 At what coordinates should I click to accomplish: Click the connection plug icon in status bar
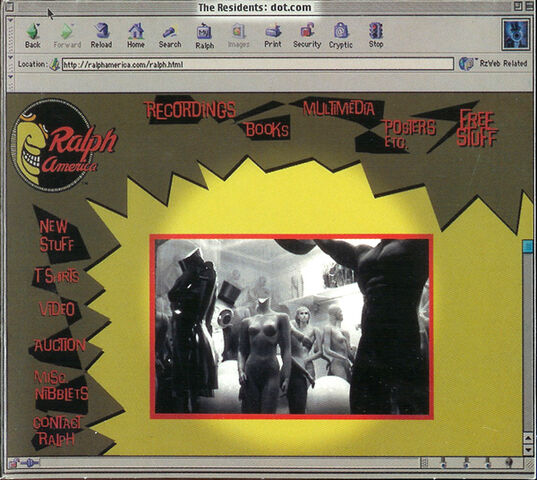(30, 463)
